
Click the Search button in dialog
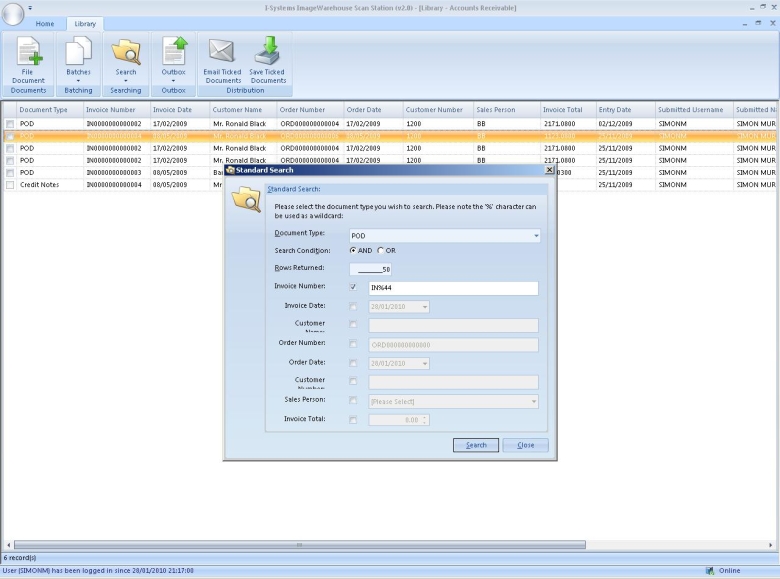(x=476, y=445)
